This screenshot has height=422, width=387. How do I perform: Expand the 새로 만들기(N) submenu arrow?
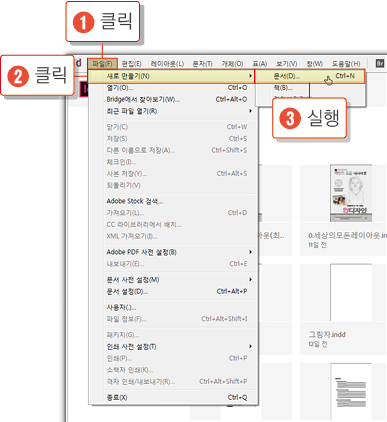pyautogui.click(x=250, y=76)
